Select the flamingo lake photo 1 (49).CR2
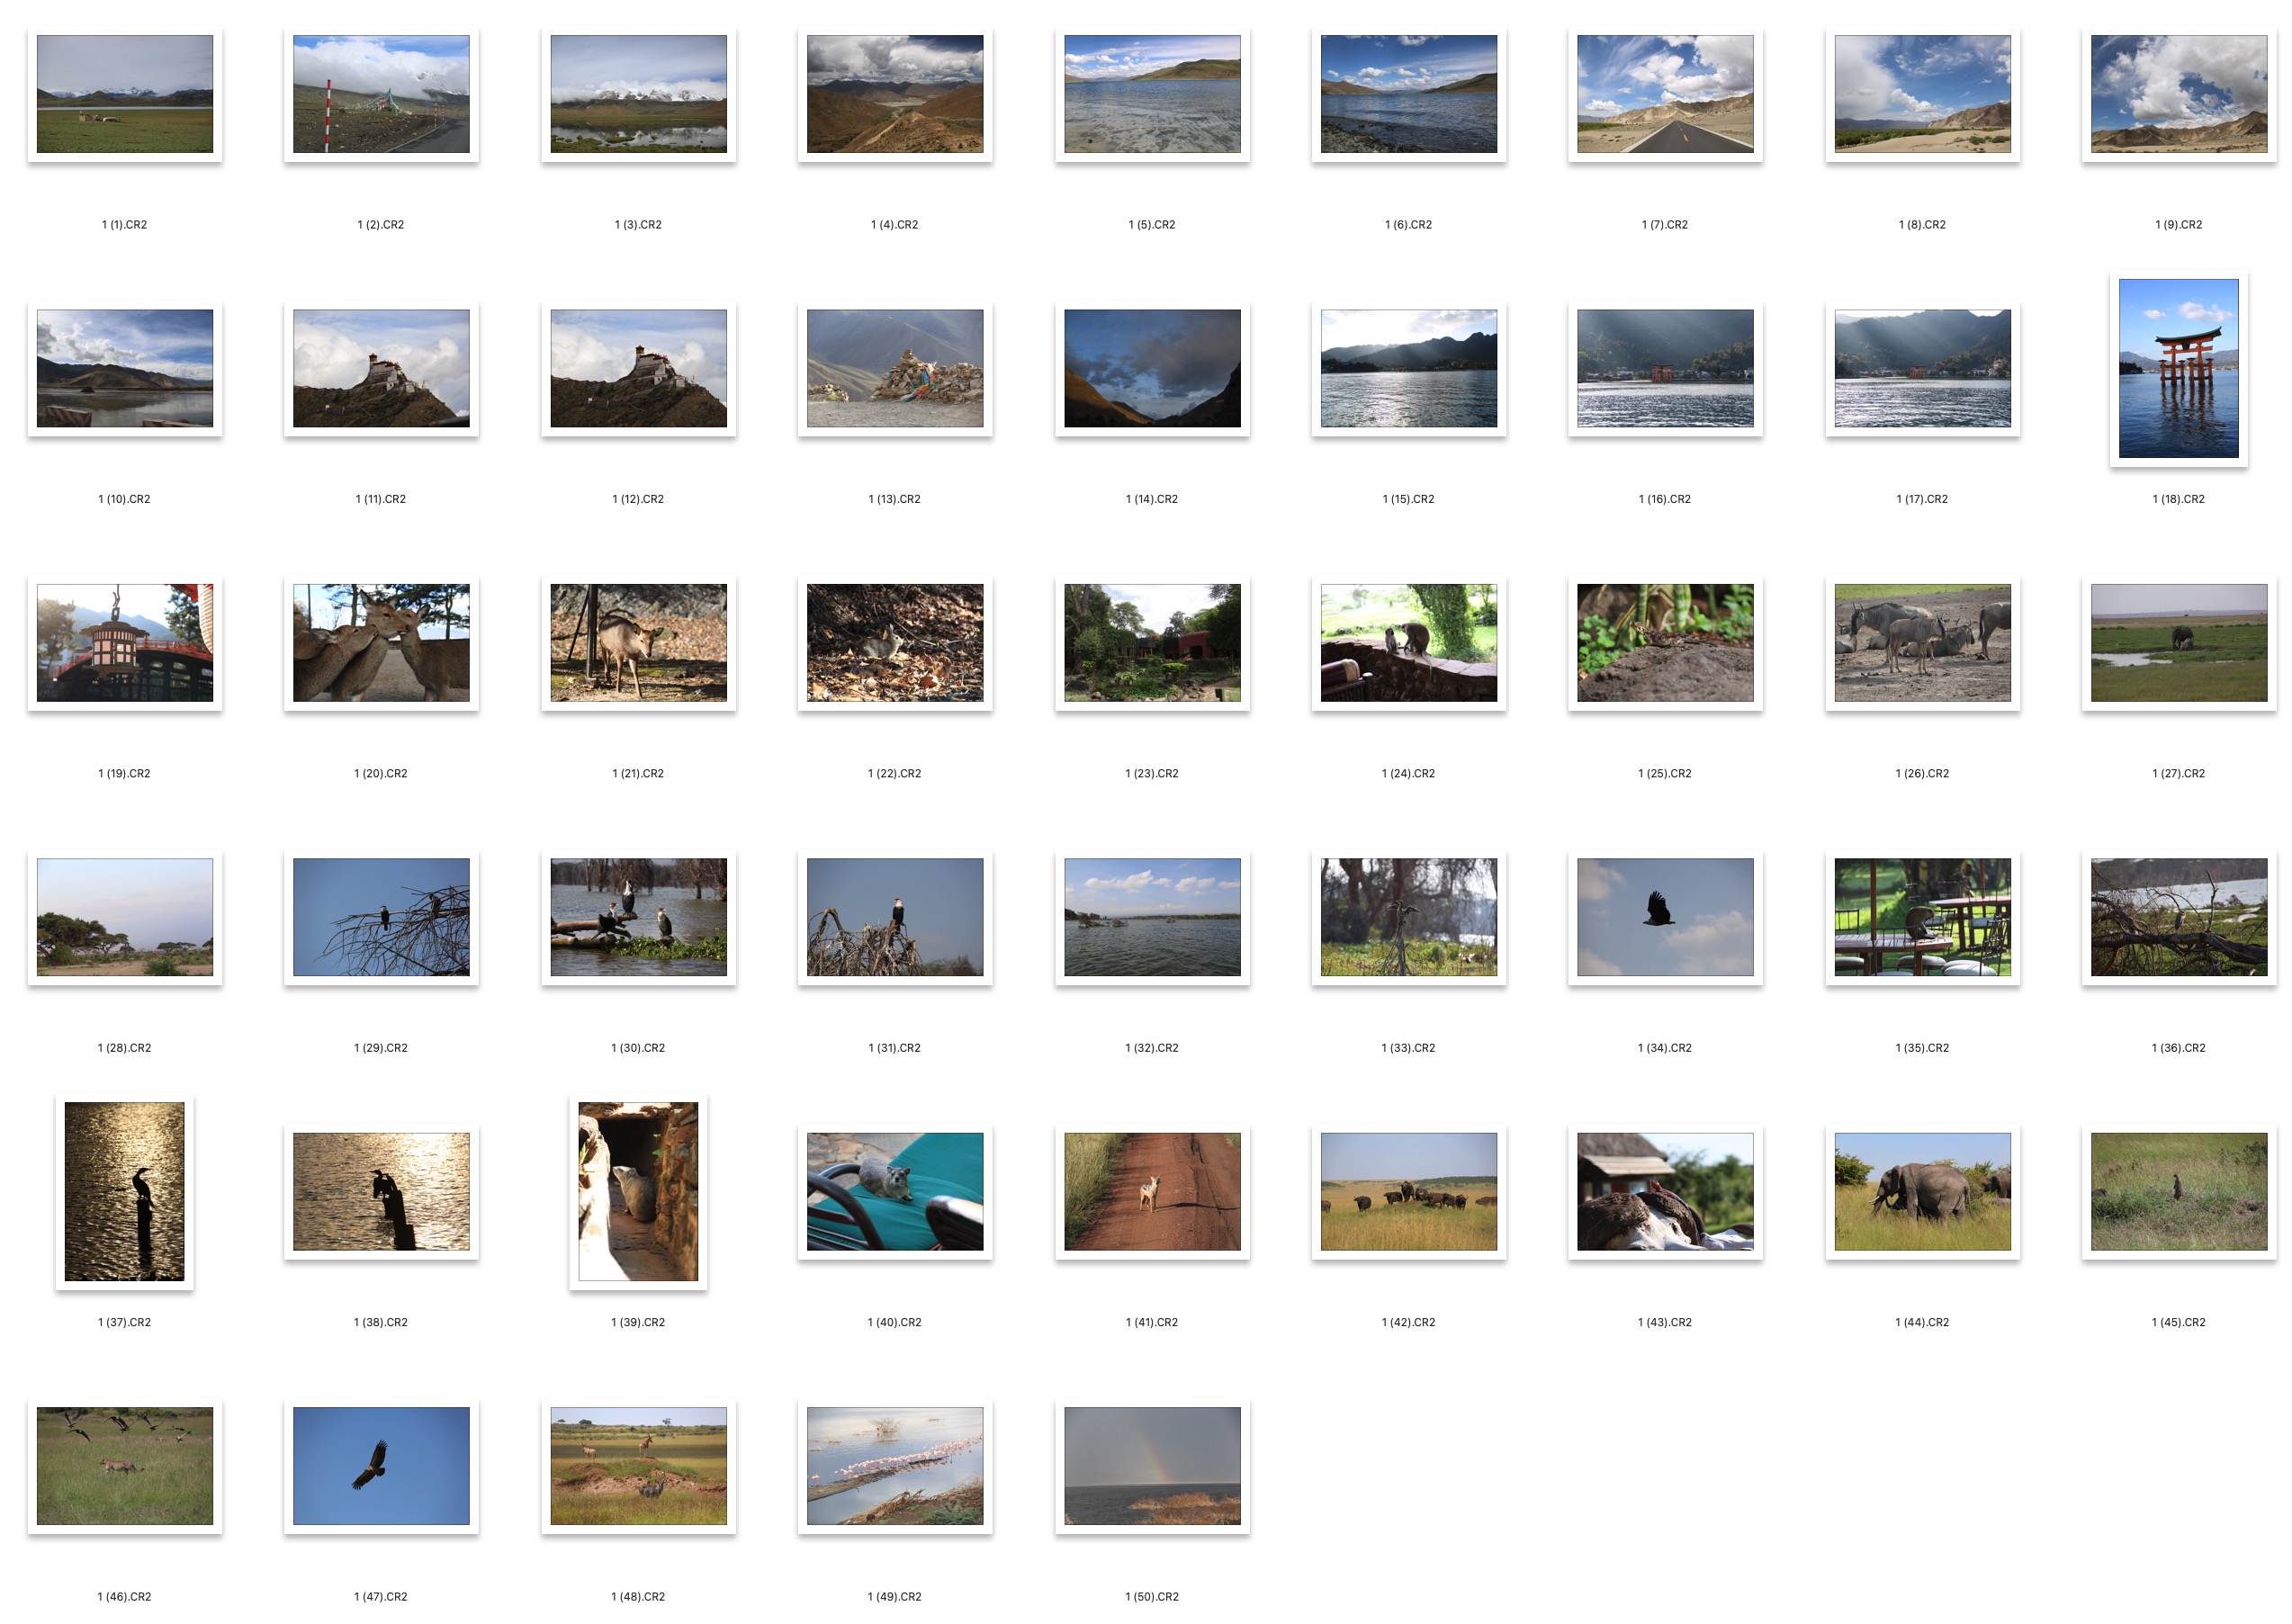This screenshot has height=1624, width=2292. click(894, 1464)
